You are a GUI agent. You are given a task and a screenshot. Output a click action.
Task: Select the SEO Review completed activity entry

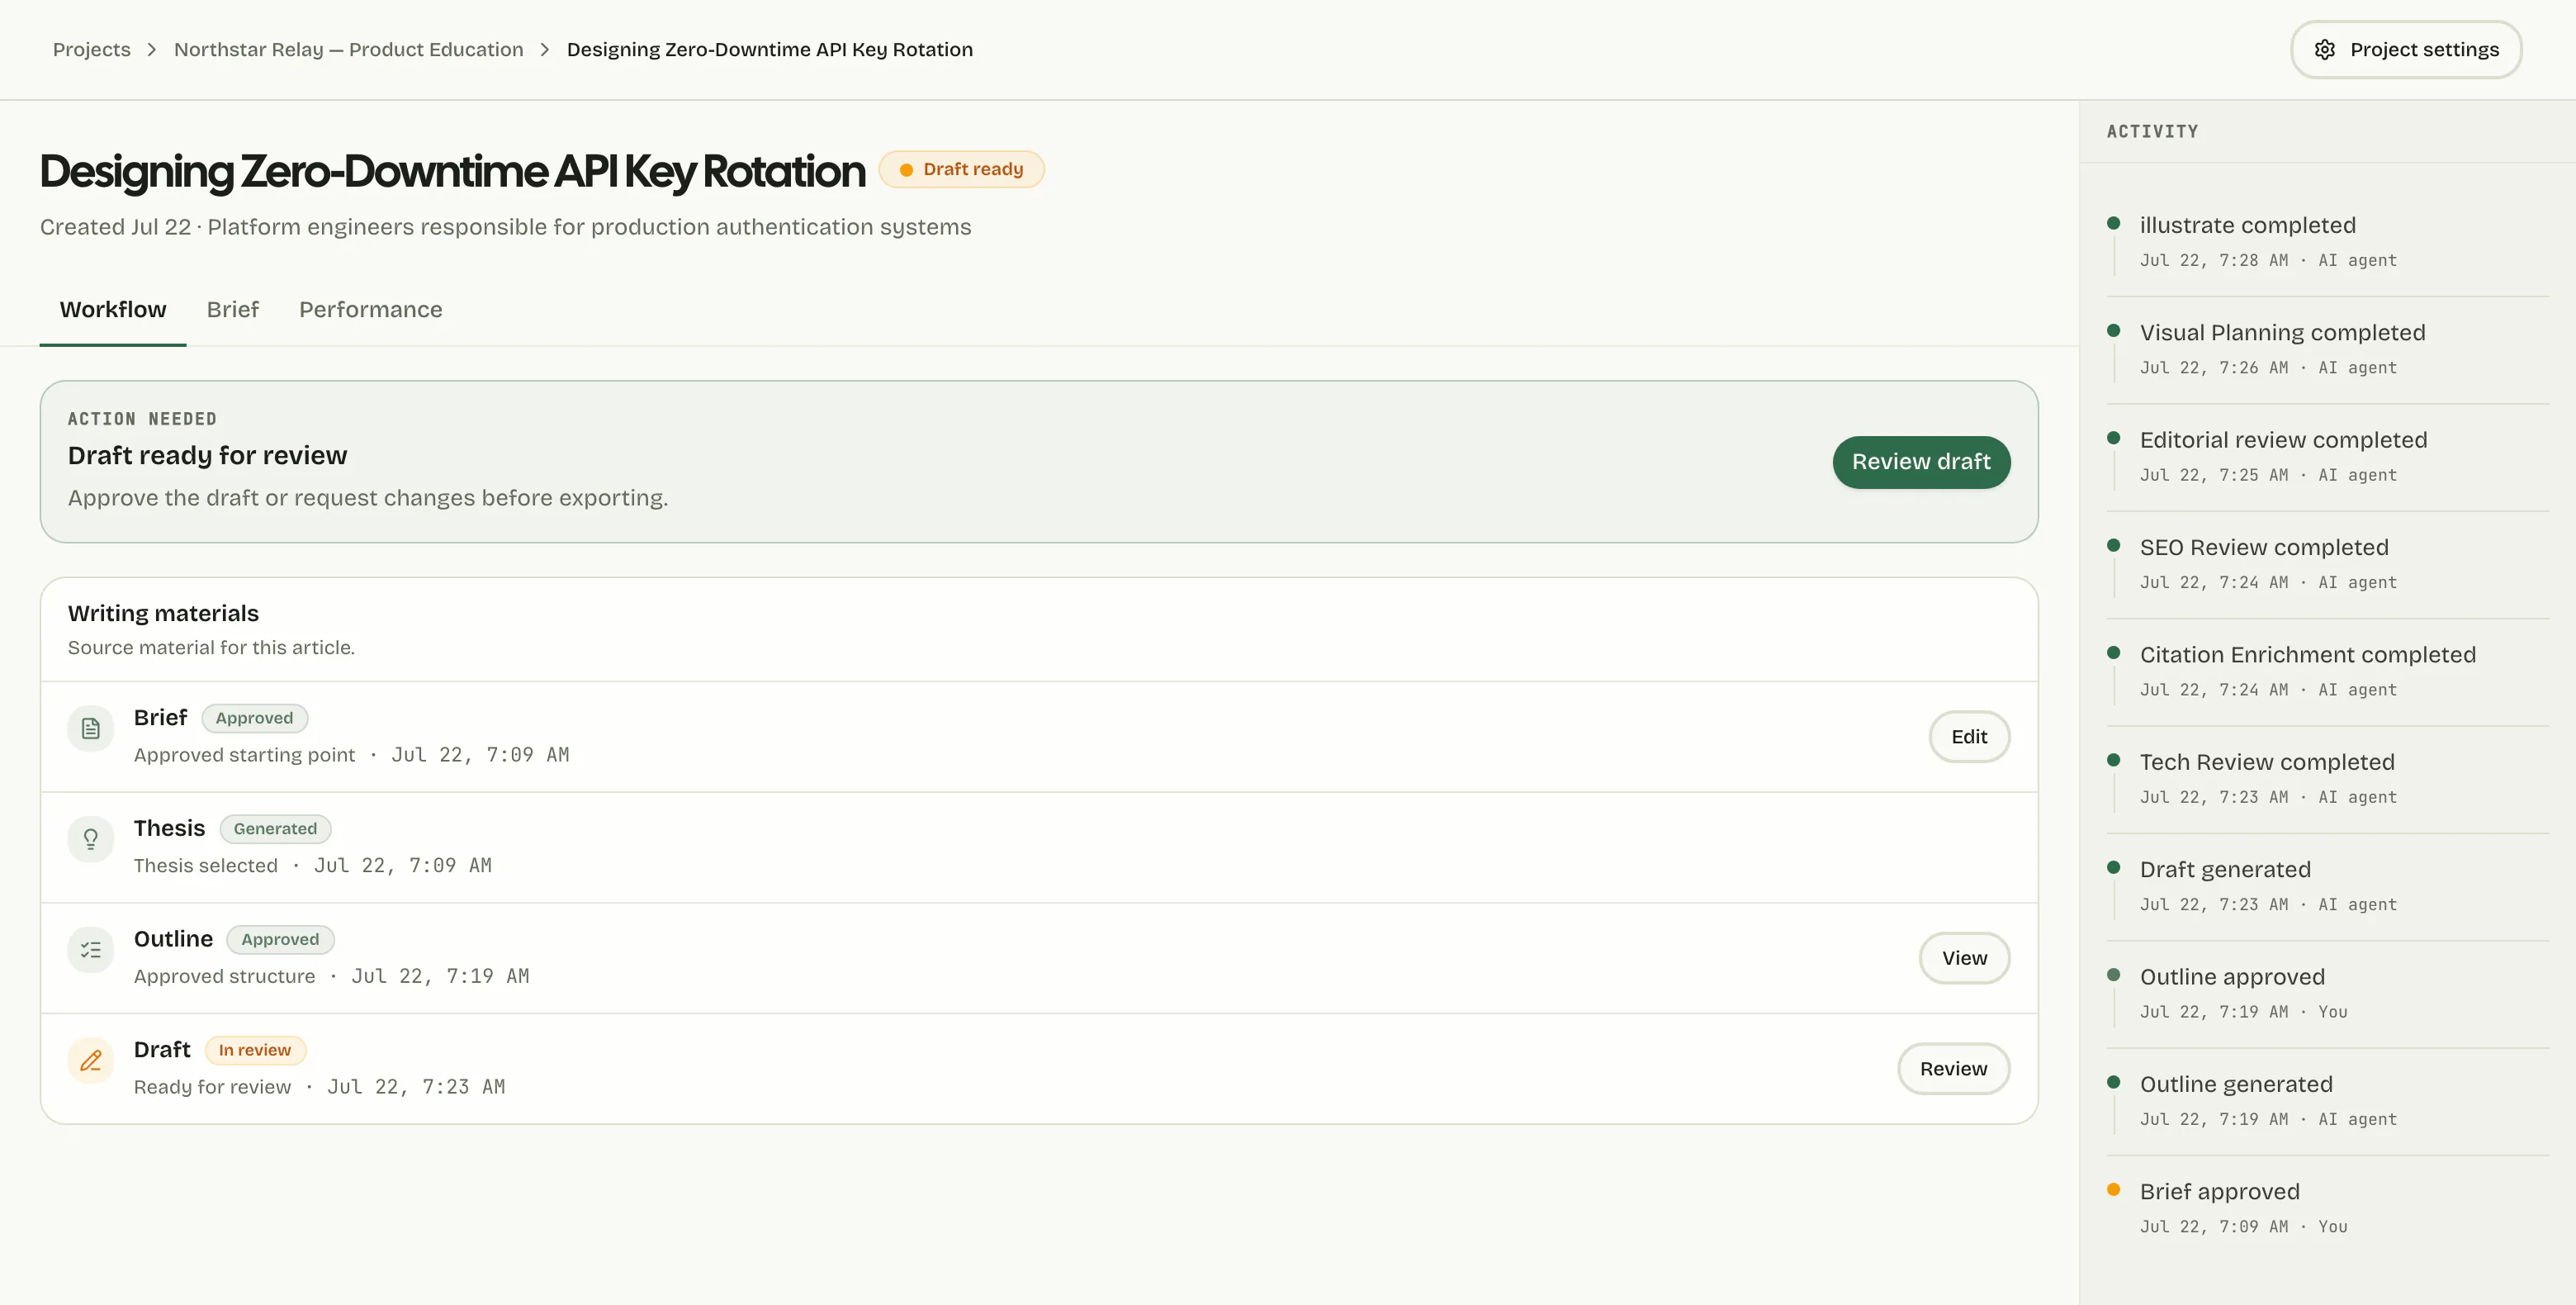pos(2328,564)
